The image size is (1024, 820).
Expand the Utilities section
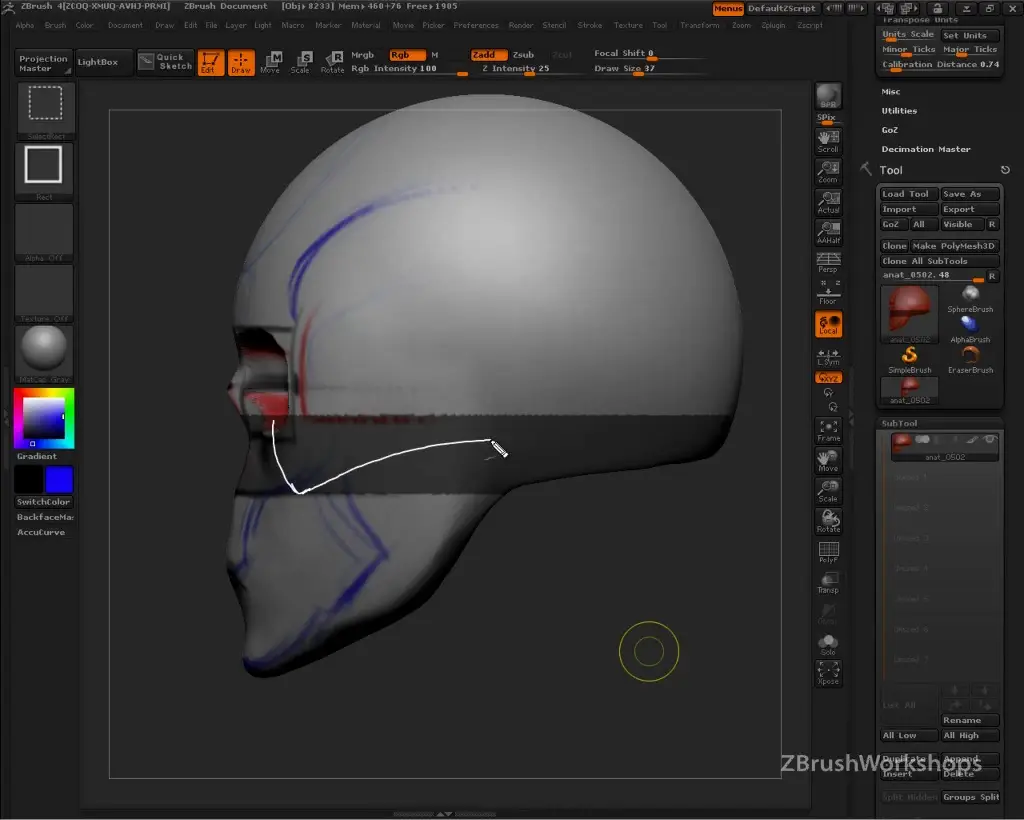pos(899,111)
